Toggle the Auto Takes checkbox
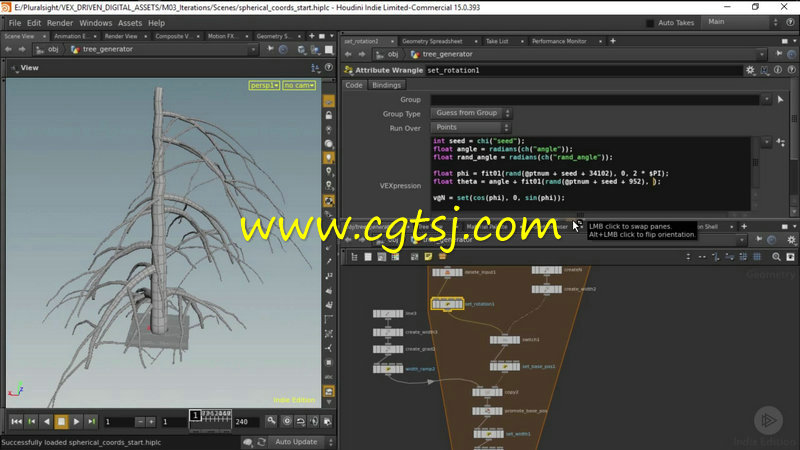The image size is (800, 450). [x=649, y=23]
